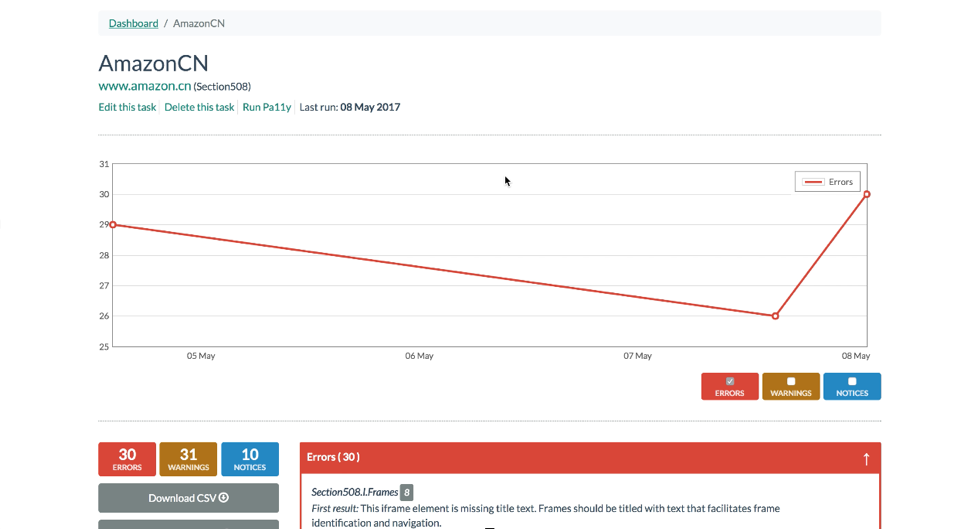The height and width of the screenshot is (529, 975).
Task: Enable the Warnings graph checkbox
Action: coord(791,382)
